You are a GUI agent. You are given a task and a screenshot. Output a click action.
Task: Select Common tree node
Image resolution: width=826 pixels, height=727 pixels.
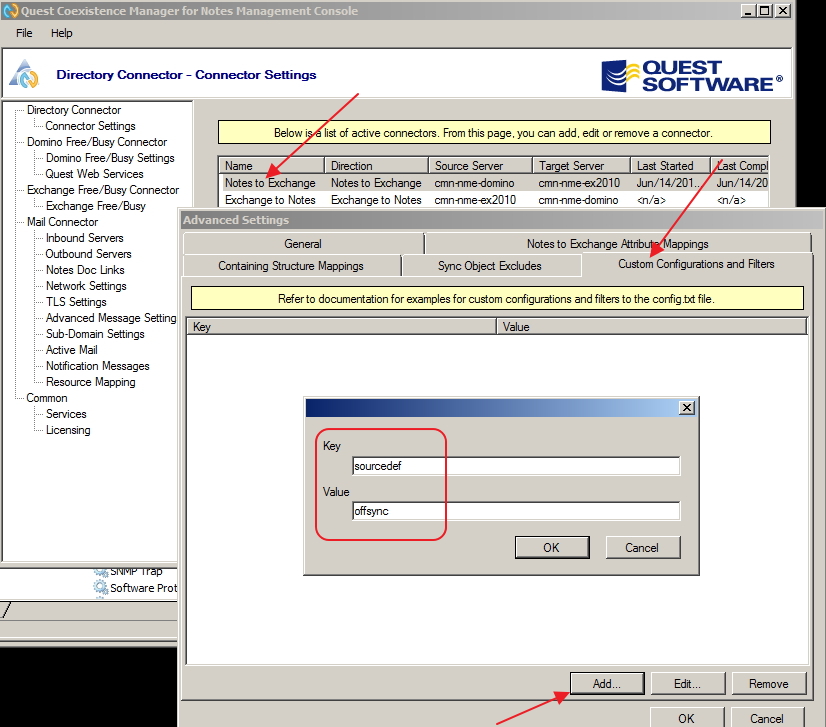click(47, 398)
